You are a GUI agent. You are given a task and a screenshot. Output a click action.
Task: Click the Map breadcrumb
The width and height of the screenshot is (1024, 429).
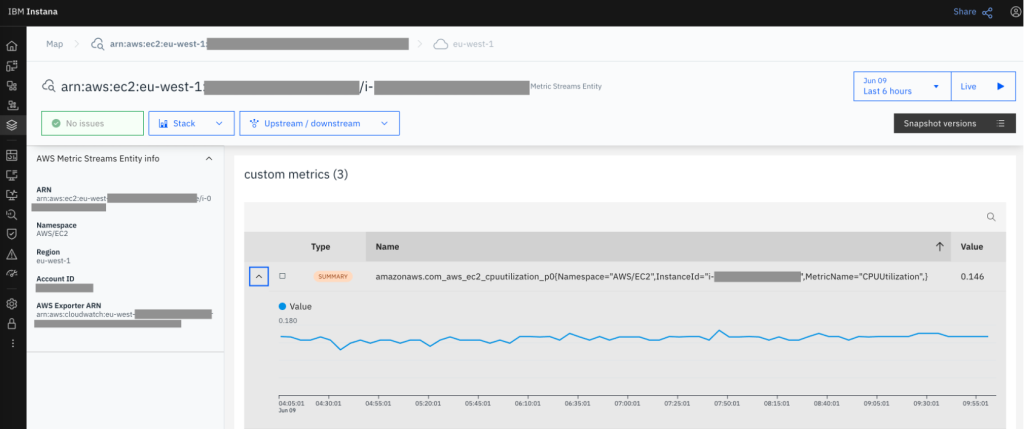[x=55, y=44]
